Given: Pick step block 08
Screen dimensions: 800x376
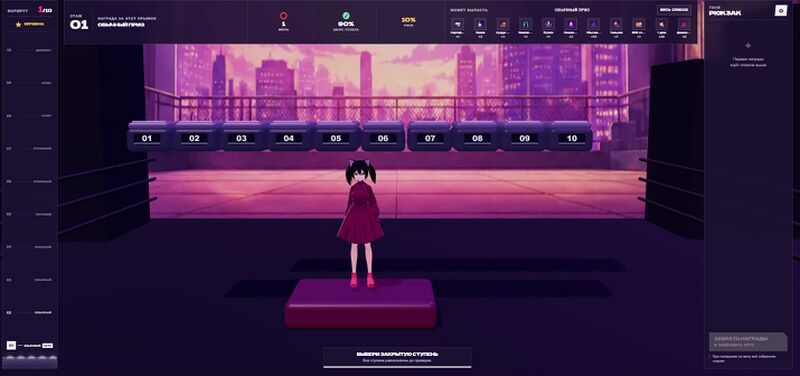Looking at the screenshot, I should [477, 136].
